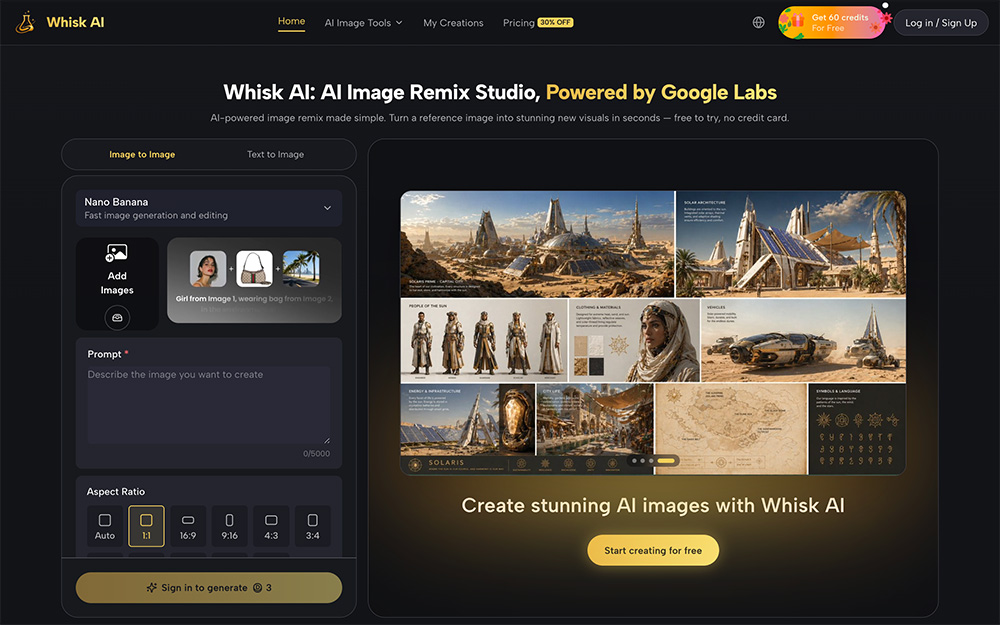This screenshot has width=1000, height=625.
Task: Select the first carousel dot indicator
Action: coord(635,460)
